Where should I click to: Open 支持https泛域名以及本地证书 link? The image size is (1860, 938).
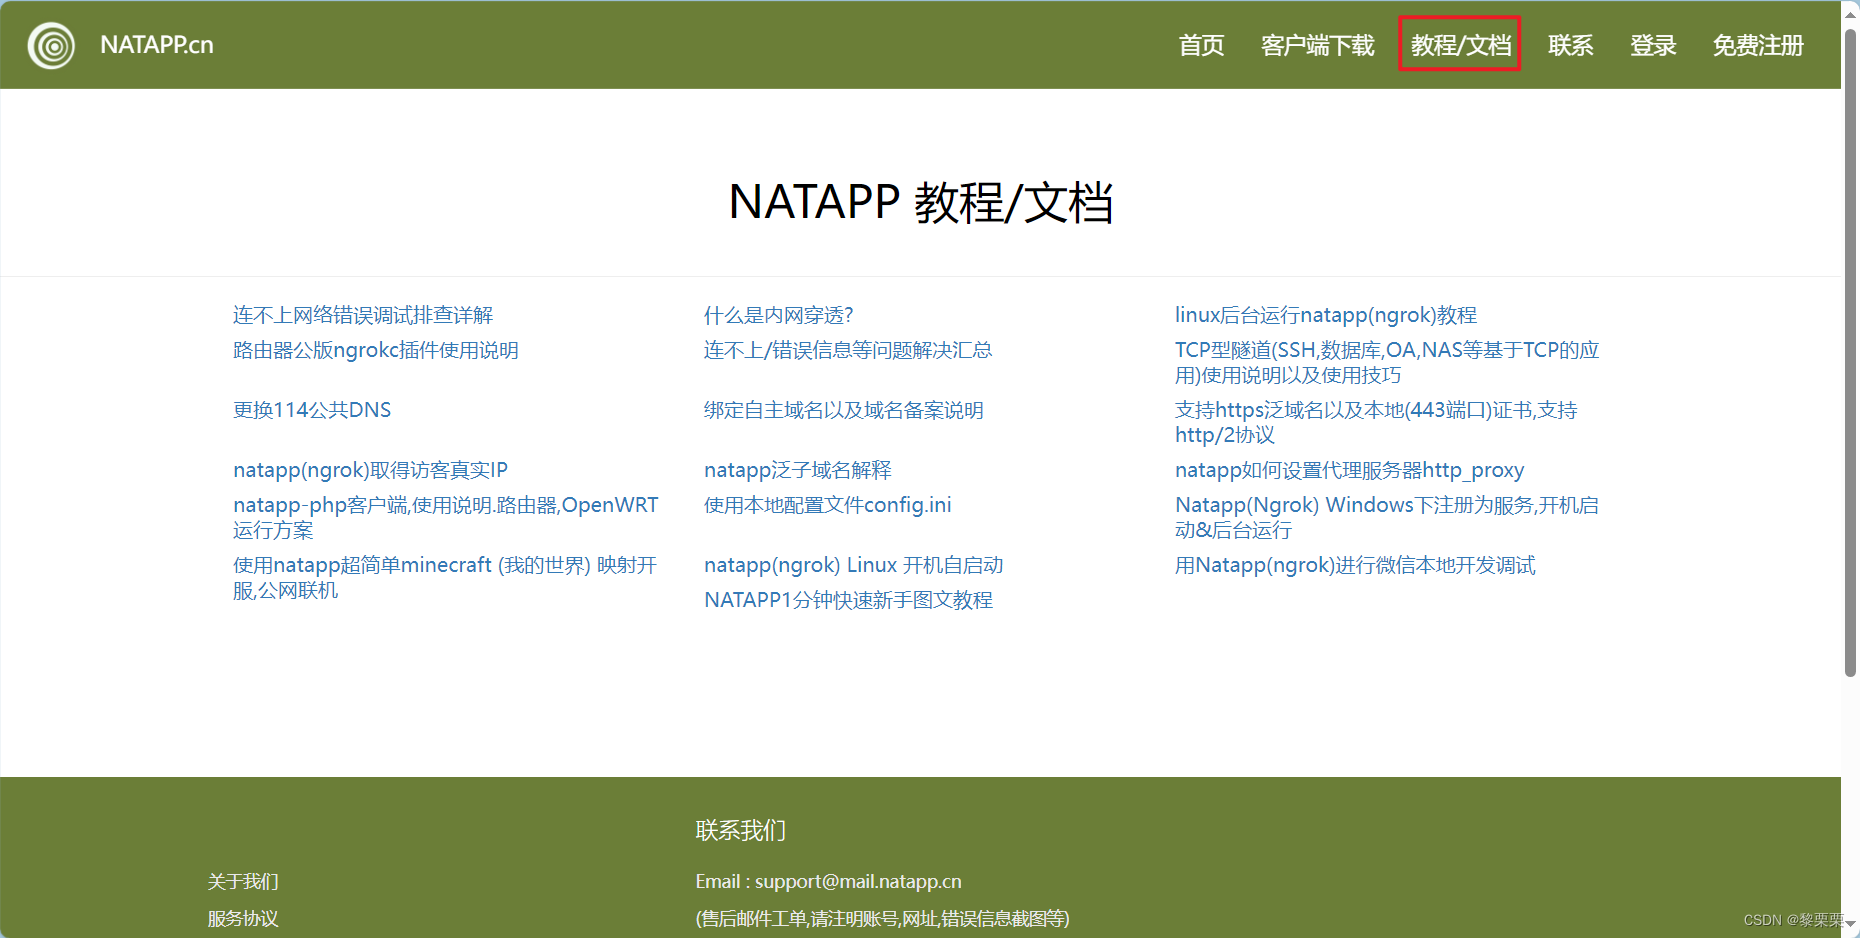point(1376,422)
